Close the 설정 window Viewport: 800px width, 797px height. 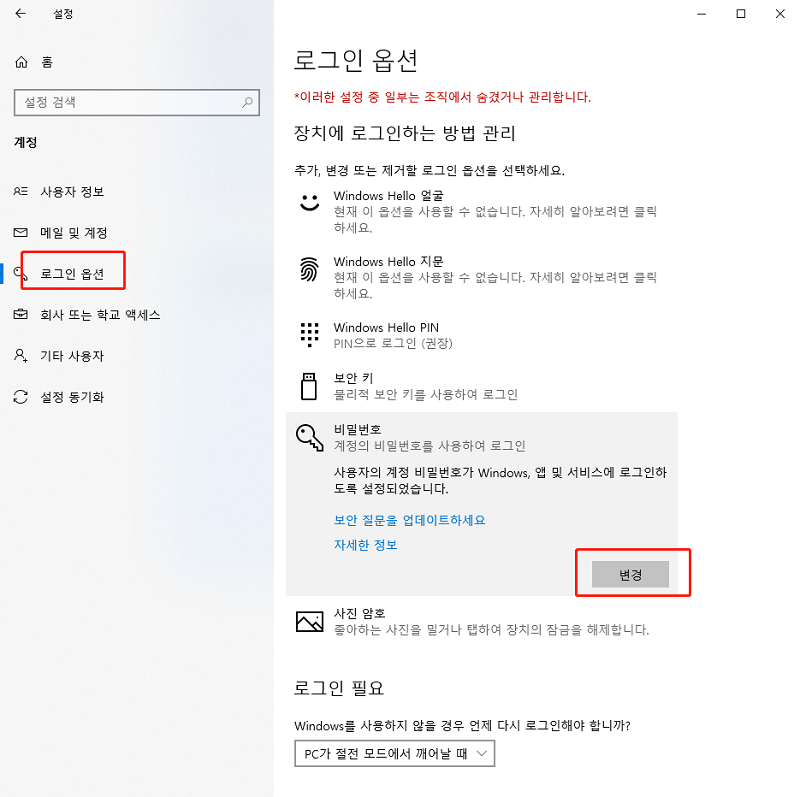(780, 14)
